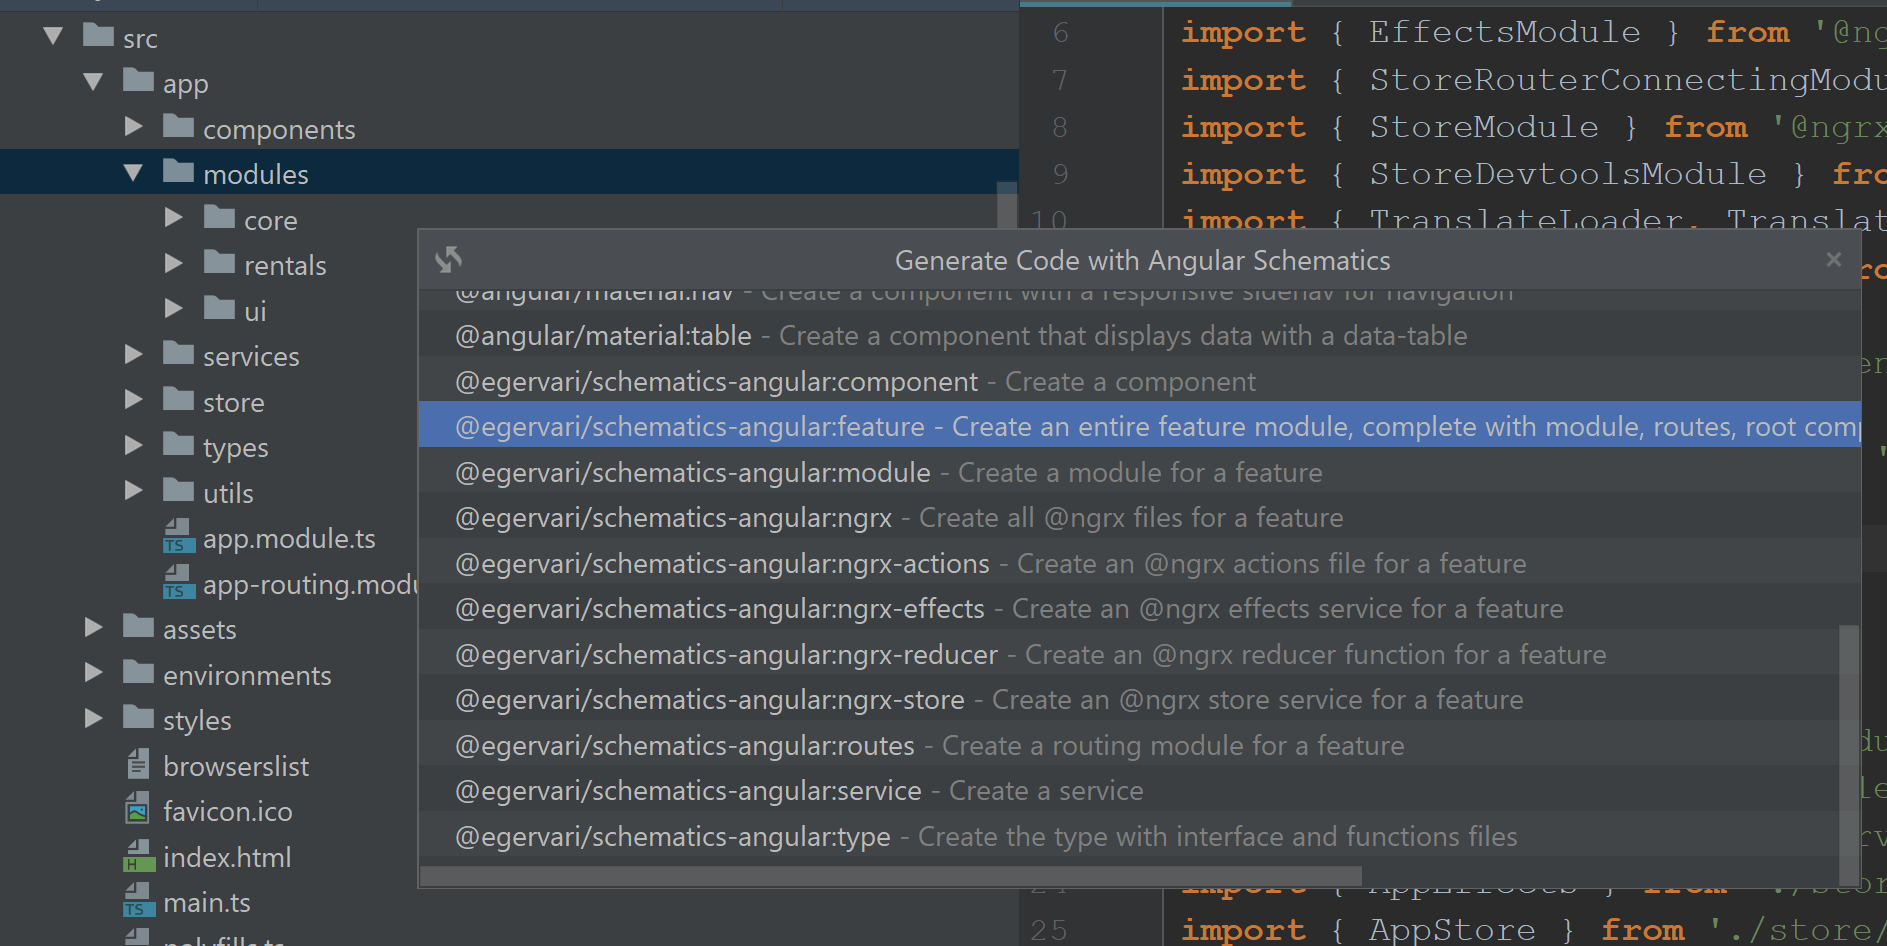1887x946 pixels.
Task: Select the modules folder in project tree
Action: (x=509, y=172)
